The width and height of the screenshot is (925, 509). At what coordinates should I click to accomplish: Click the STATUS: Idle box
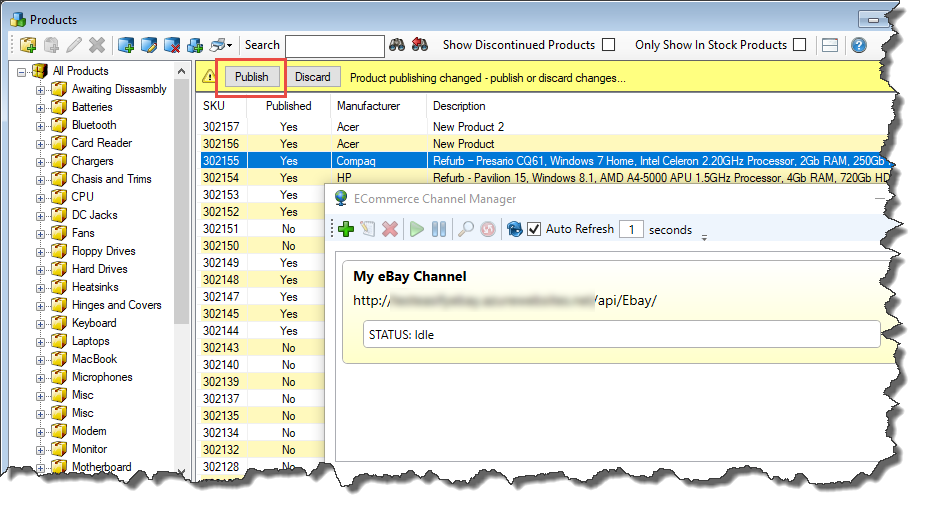tap(622, 334)
